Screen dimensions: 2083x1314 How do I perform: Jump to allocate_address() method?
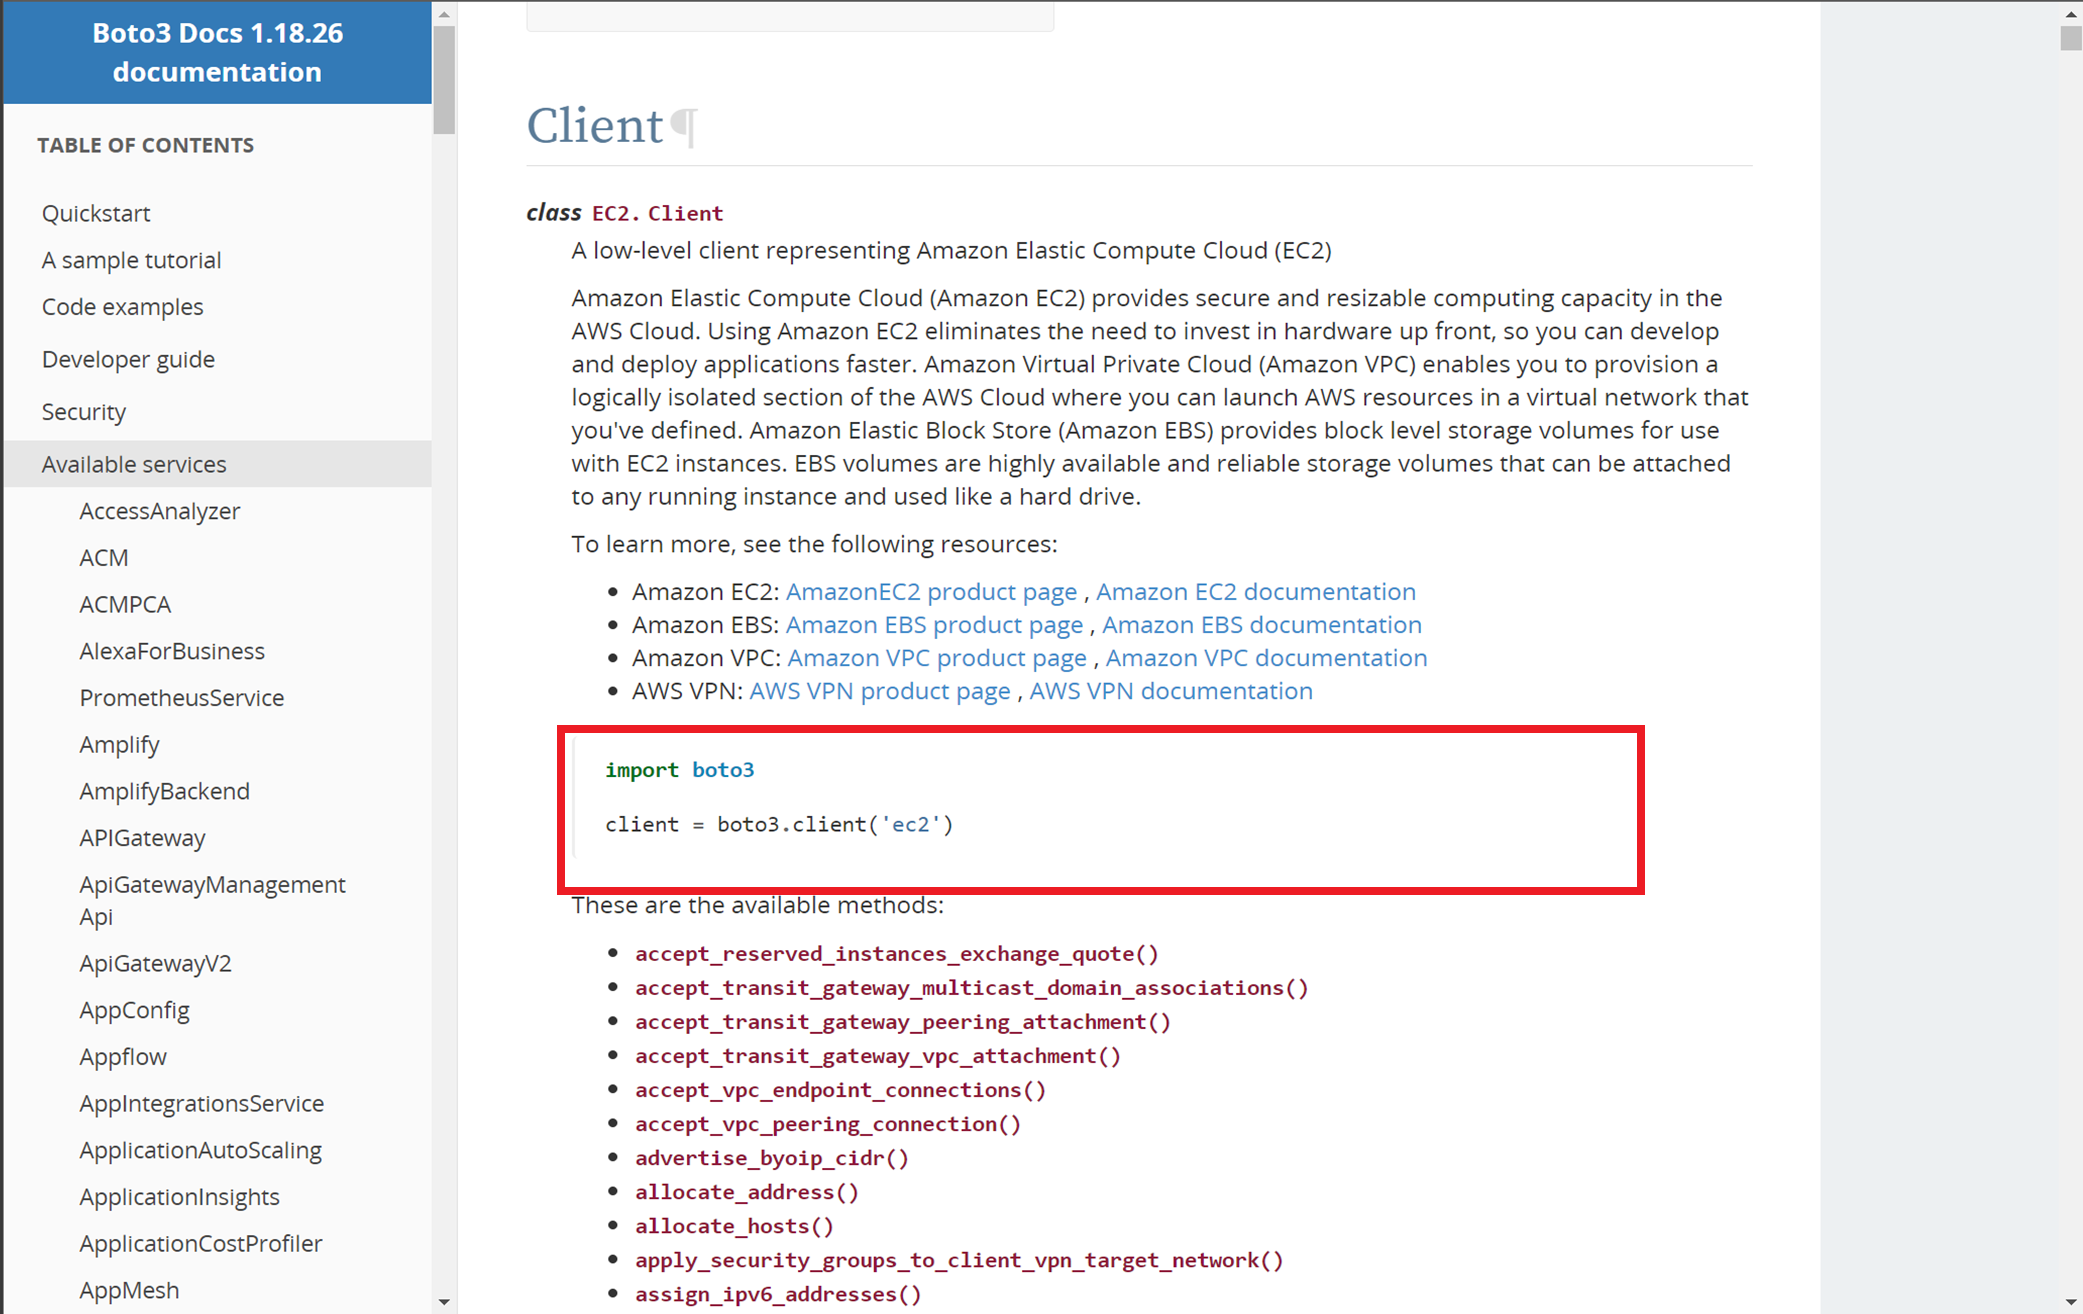click(x=747, y=1192)
